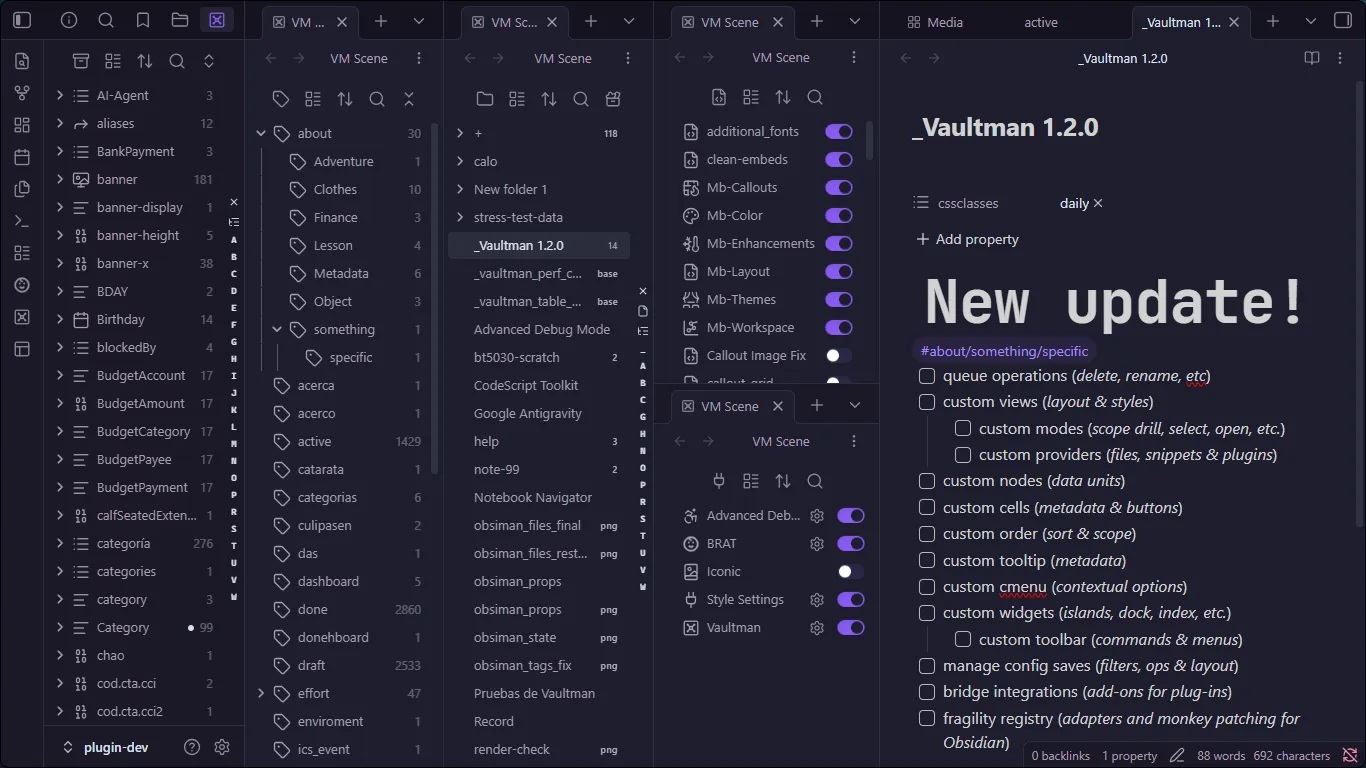1366x768 pixels.
Task: Open the Advanced Debug settings gear
Action: pyautogui.click(x=817, y=516)
